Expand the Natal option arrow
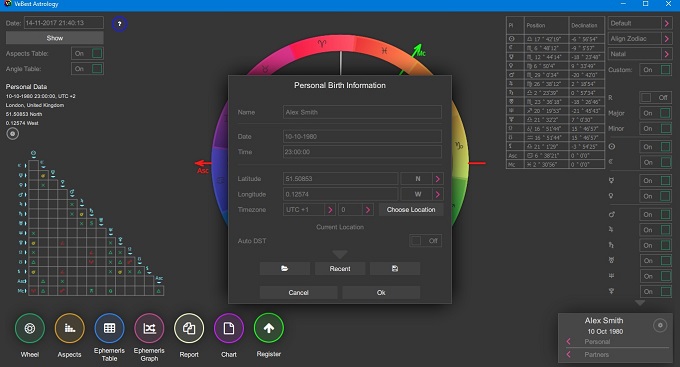 click(667, 54)
